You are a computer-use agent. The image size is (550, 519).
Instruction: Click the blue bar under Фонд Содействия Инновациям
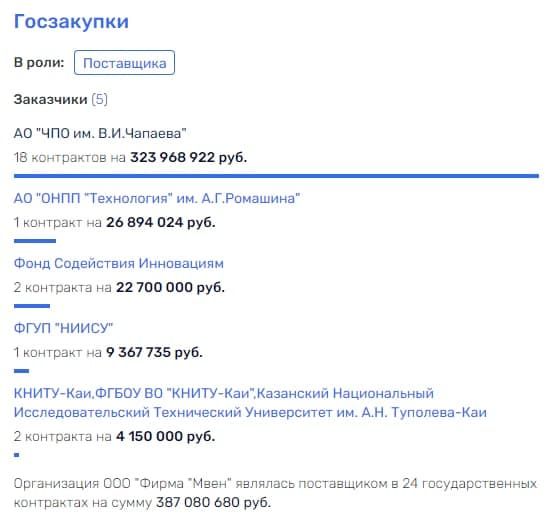pos(32,306)
